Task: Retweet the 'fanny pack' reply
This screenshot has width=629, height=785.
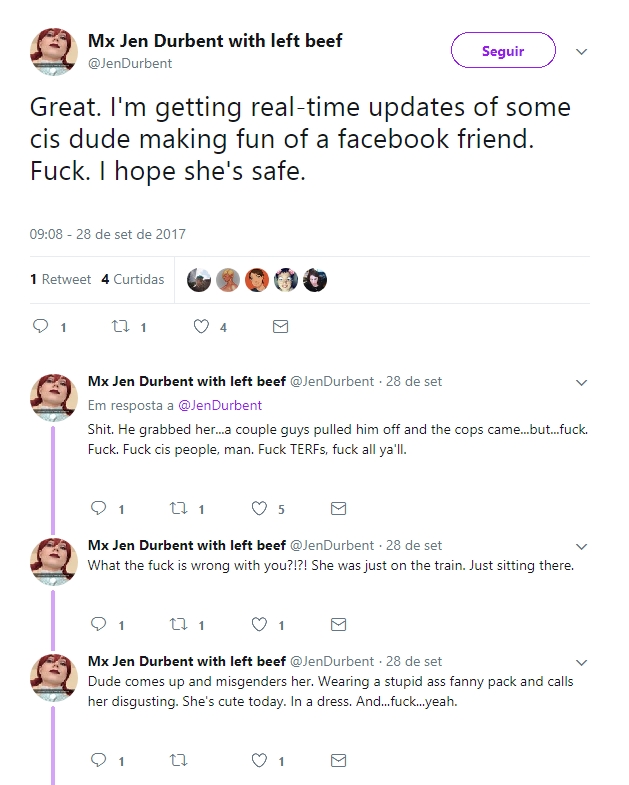Action: coord(178,760)
